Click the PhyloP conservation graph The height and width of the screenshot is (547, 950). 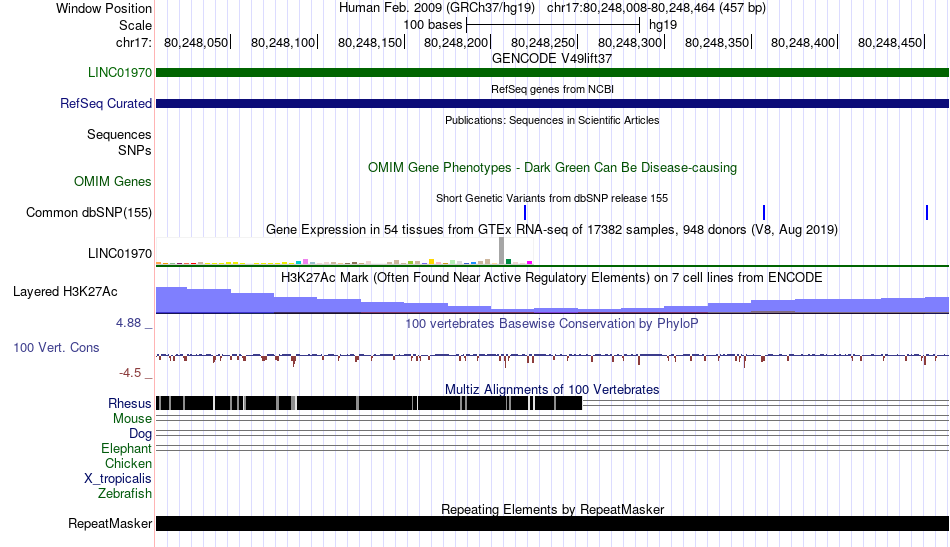tap(552, 359)
